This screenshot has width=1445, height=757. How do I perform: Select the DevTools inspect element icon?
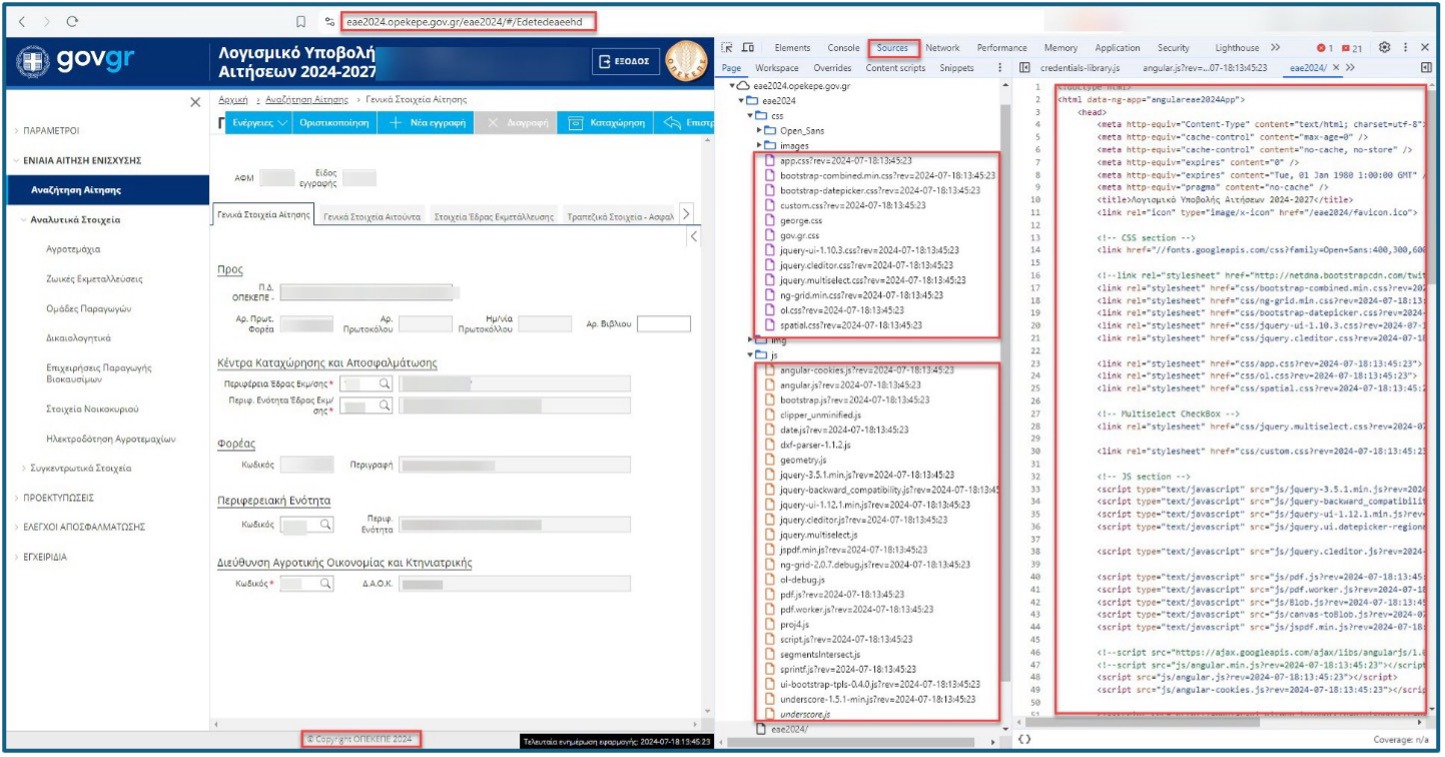(727, 47)
